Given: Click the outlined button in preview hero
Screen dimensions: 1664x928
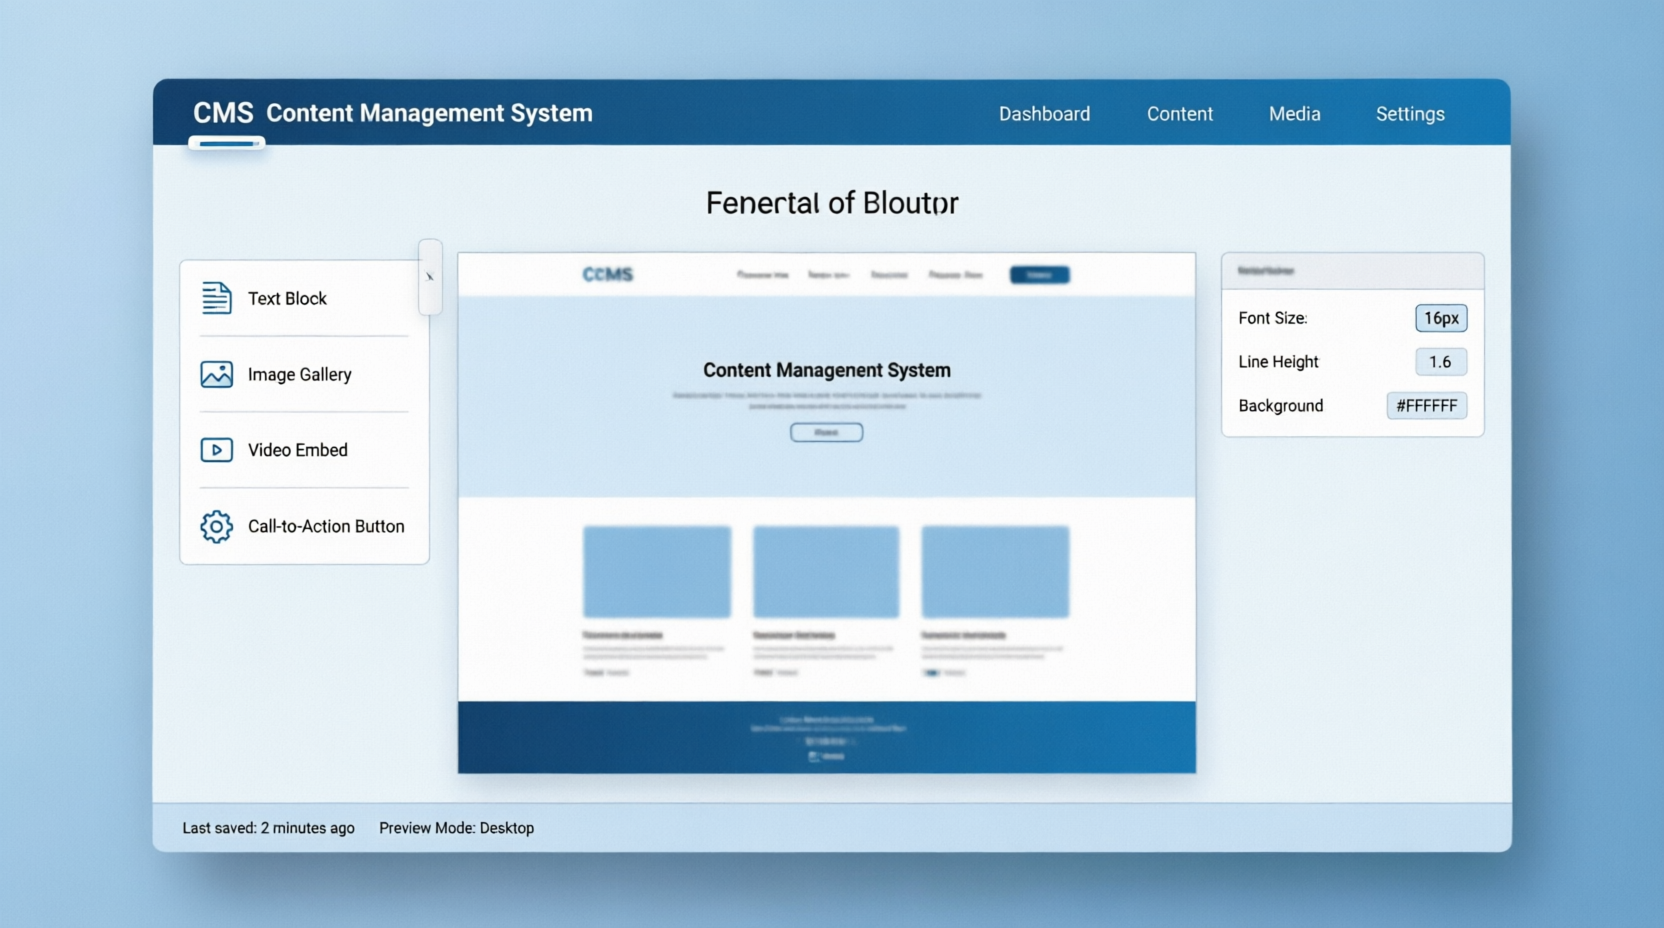Looking at the screenshot, I should [x=826, y=432].
